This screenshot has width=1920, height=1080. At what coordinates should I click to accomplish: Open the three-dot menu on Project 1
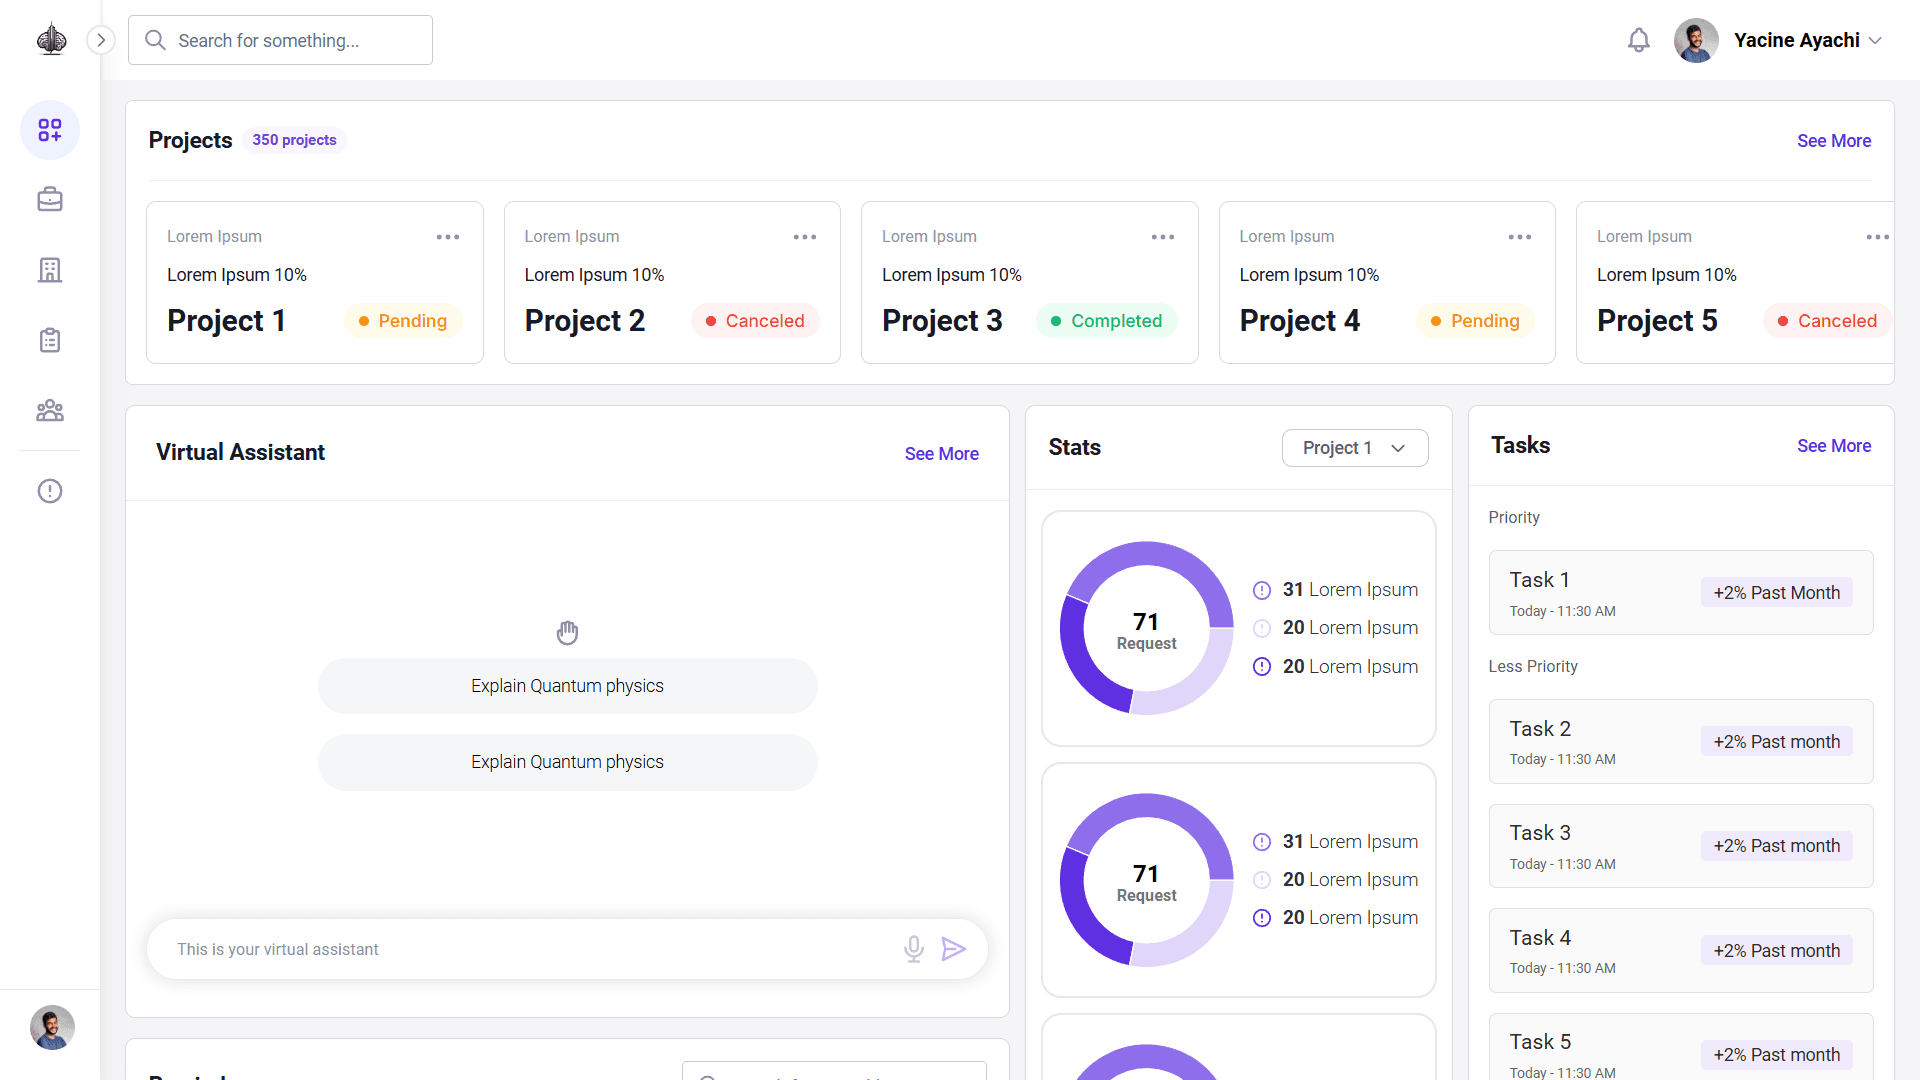click(x=448, y=237)
